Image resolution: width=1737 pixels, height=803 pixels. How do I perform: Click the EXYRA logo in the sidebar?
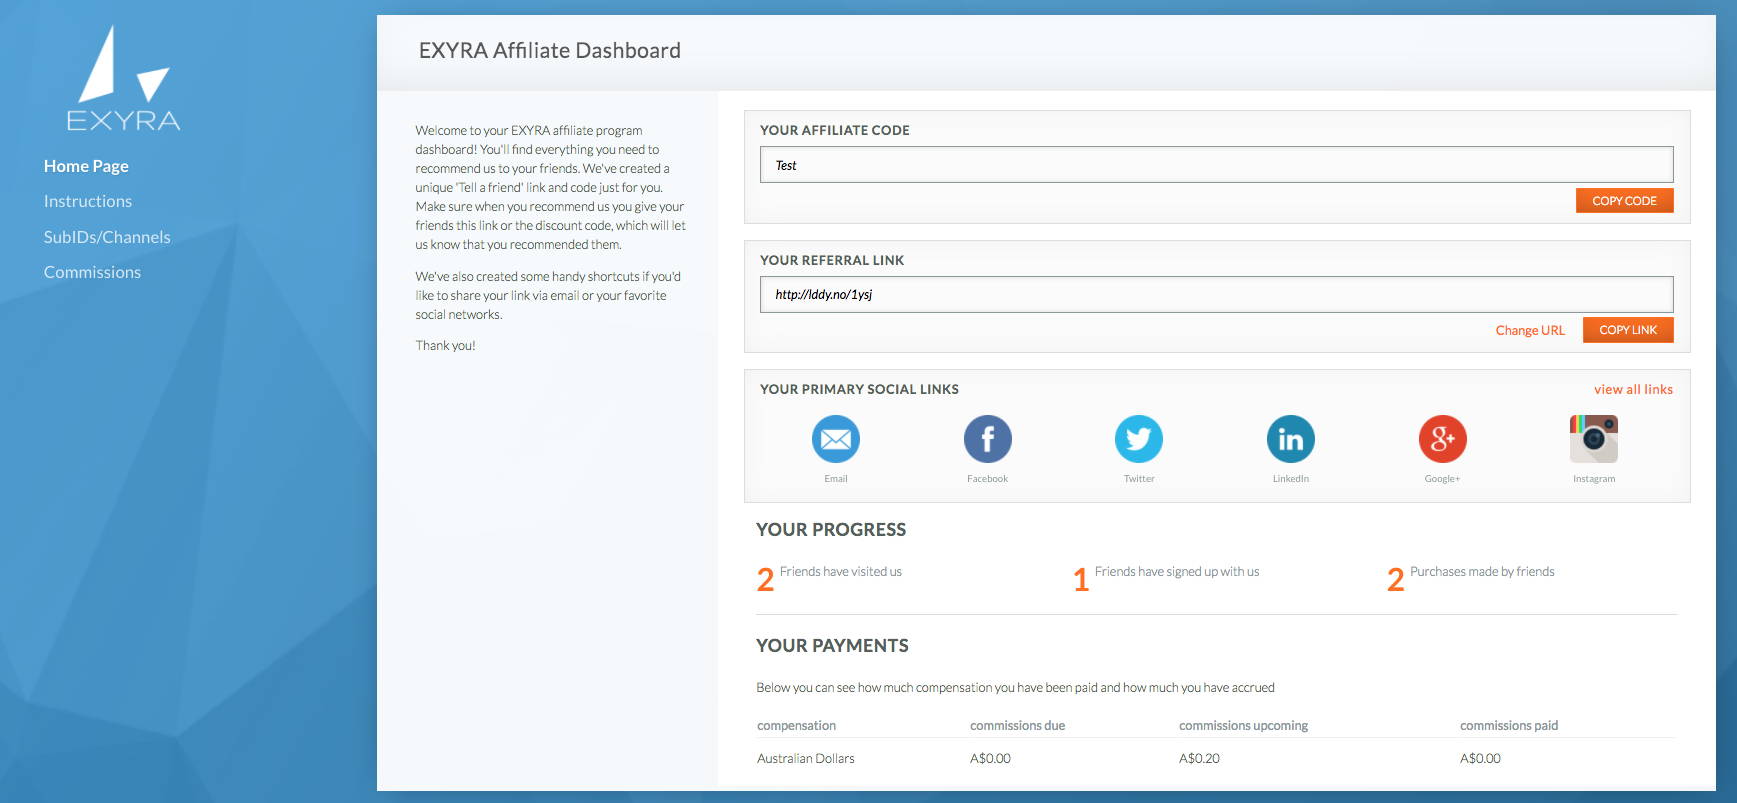tap(124, 79)
